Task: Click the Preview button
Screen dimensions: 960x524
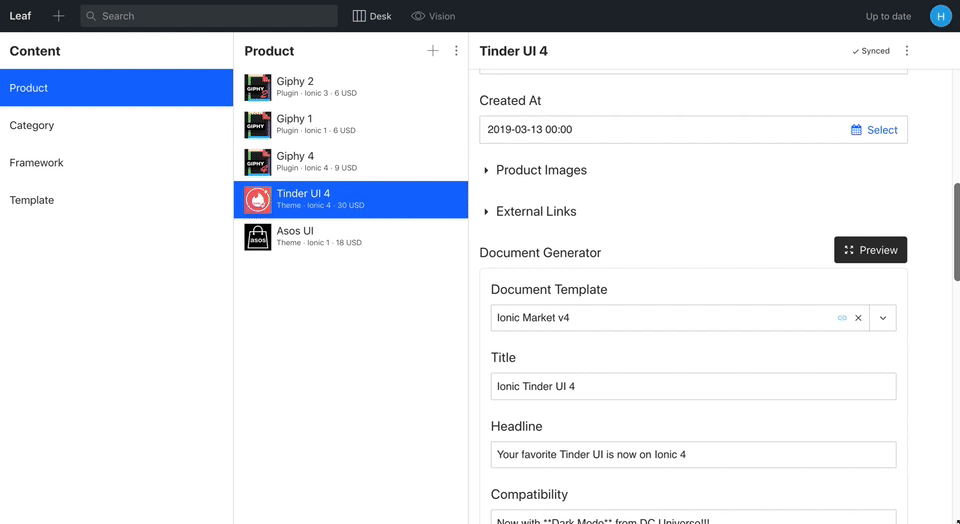Action: click(870, 250)
